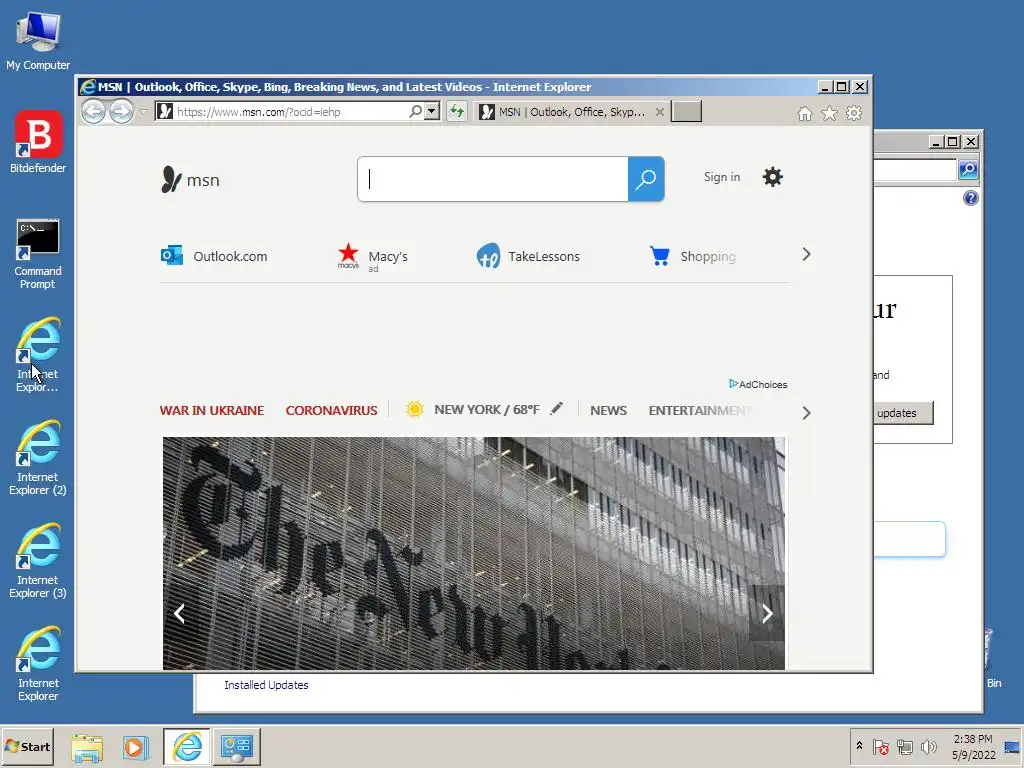Open Internet Explorer (2) desktop shortcut
This screenshot has height=768, width=1024.
point(38,458)
